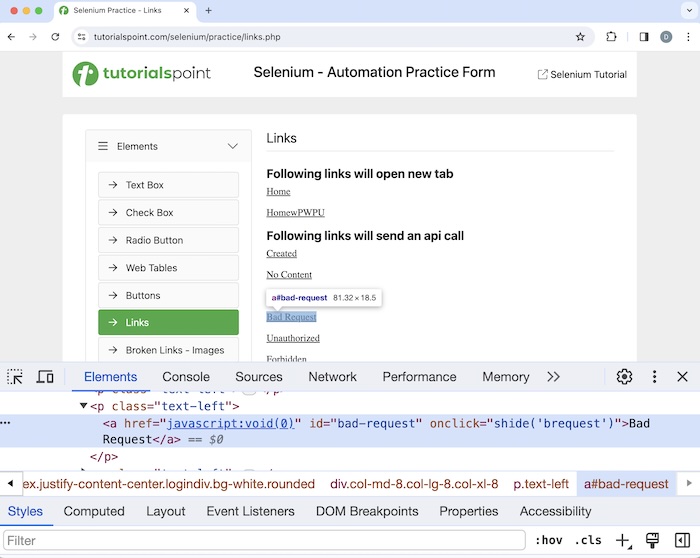The width and height of the screenshot is (700, 558).
Task: Collapse the Elements sidebar menu chevron
Action: [233, 146]
